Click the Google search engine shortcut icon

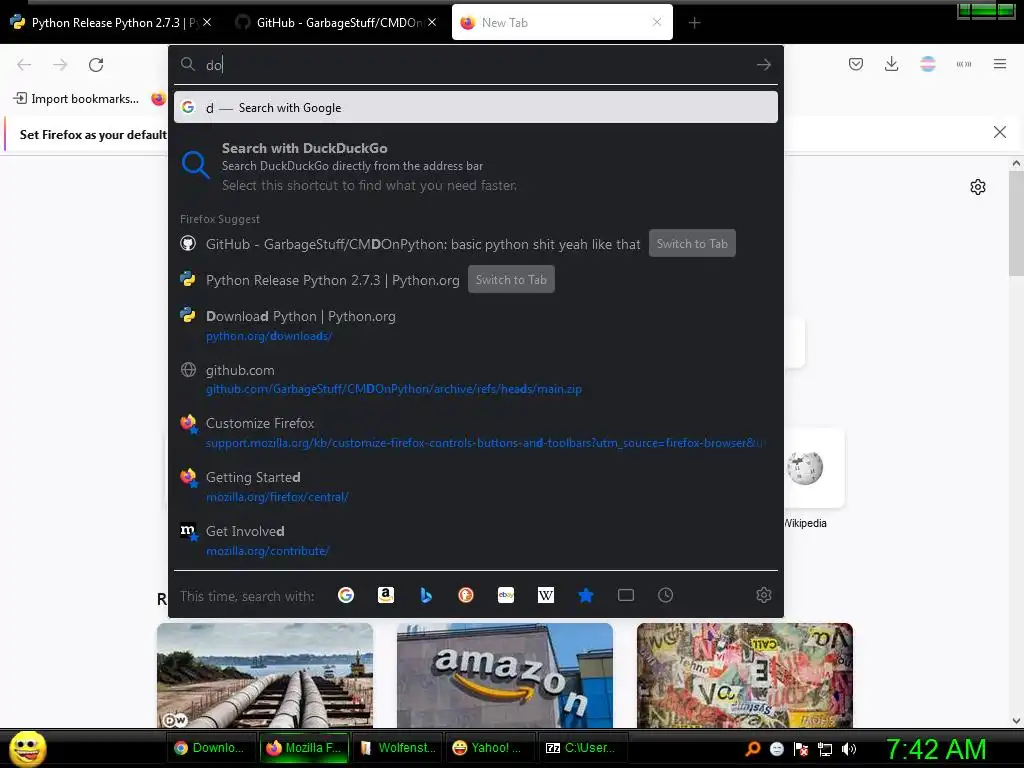[x=345, y=595]
